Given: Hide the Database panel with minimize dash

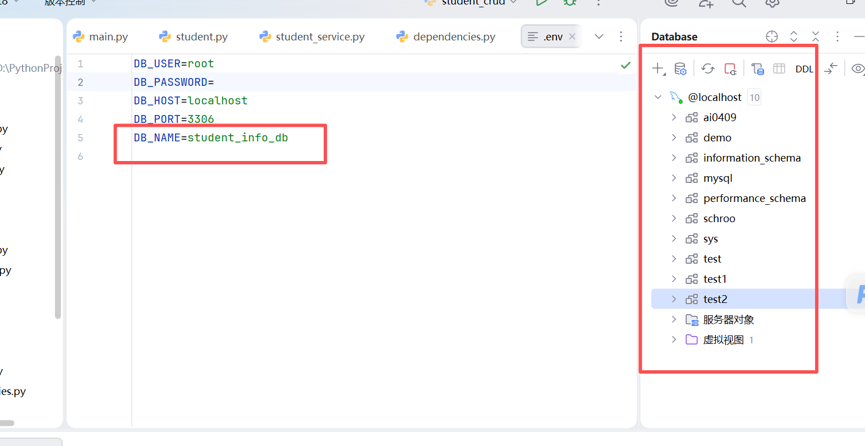Looking at the screenshot, I should coord(859,36).
